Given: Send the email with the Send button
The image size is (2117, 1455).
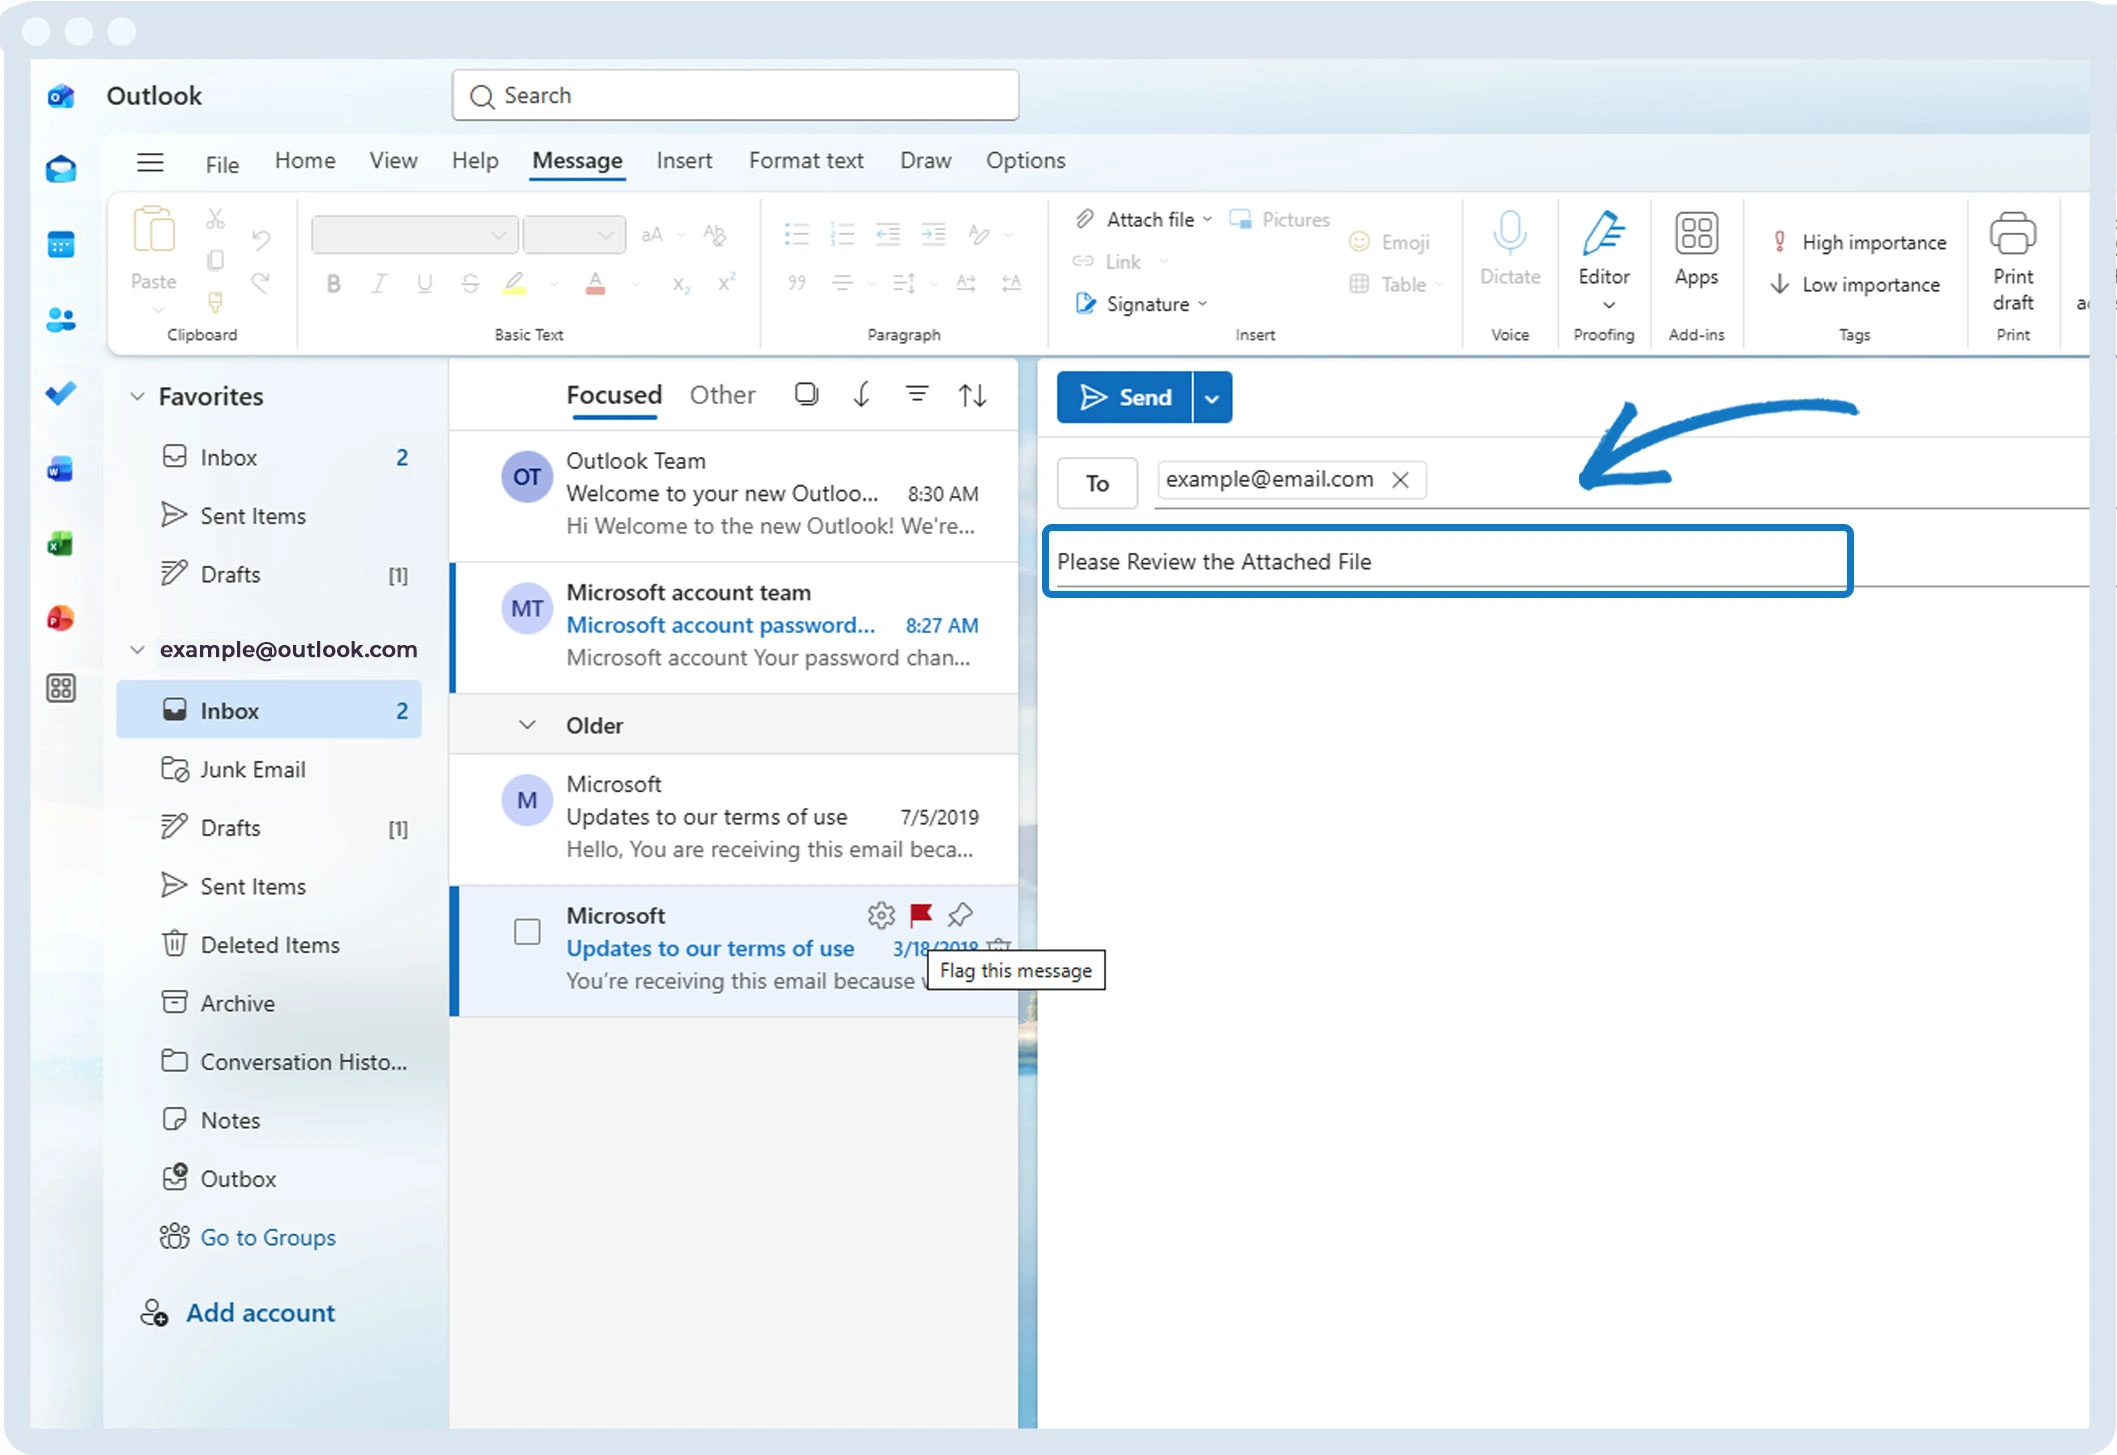Looking at the screenshot, I should [1125, 398].
